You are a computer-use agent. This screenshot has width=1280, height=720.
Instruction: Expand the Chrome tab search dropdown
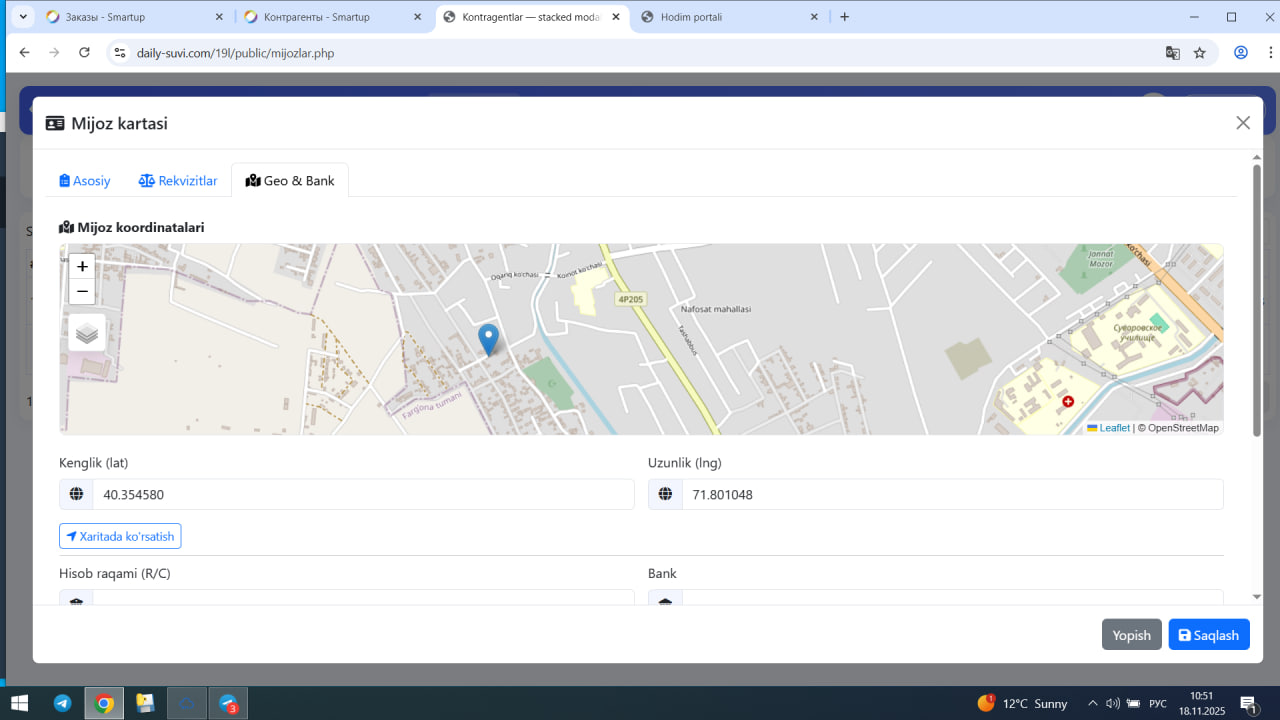coord(23,17)
